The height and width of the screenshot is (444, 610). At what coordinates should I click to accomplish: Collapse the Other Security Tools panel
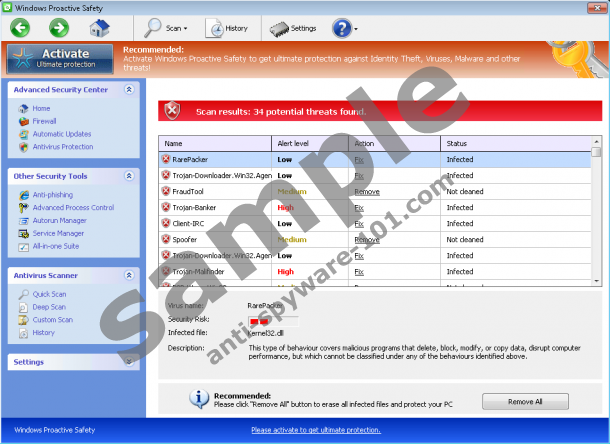[x=129, y=176]
